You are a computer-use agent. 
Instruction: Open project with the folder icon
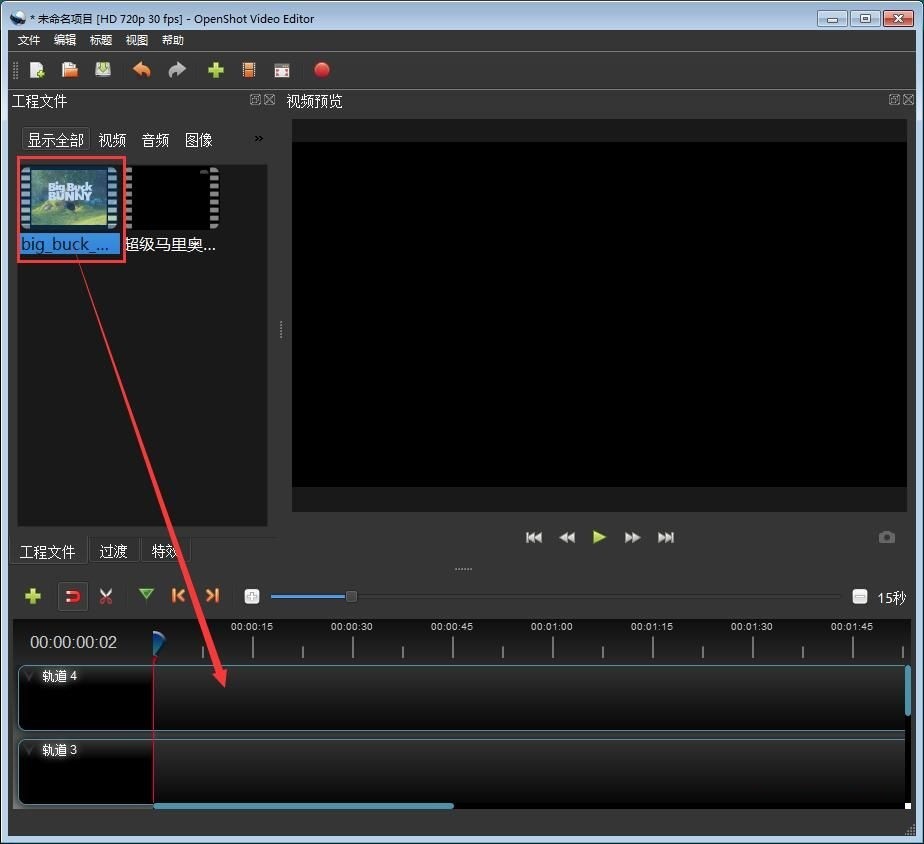(x=70, y=70)
